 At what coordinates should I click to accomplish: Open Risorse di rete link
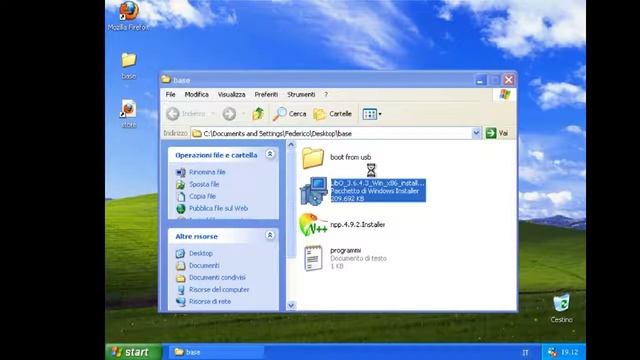(x=210, y=301)
